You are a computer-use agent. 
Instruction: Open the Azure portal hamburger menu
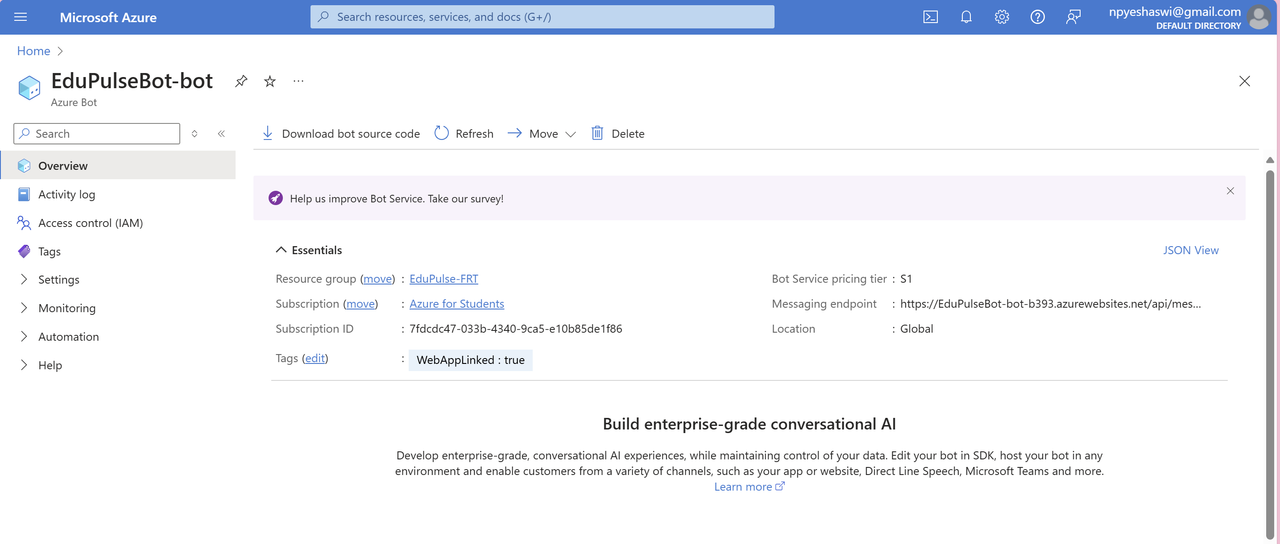point(20,17)
